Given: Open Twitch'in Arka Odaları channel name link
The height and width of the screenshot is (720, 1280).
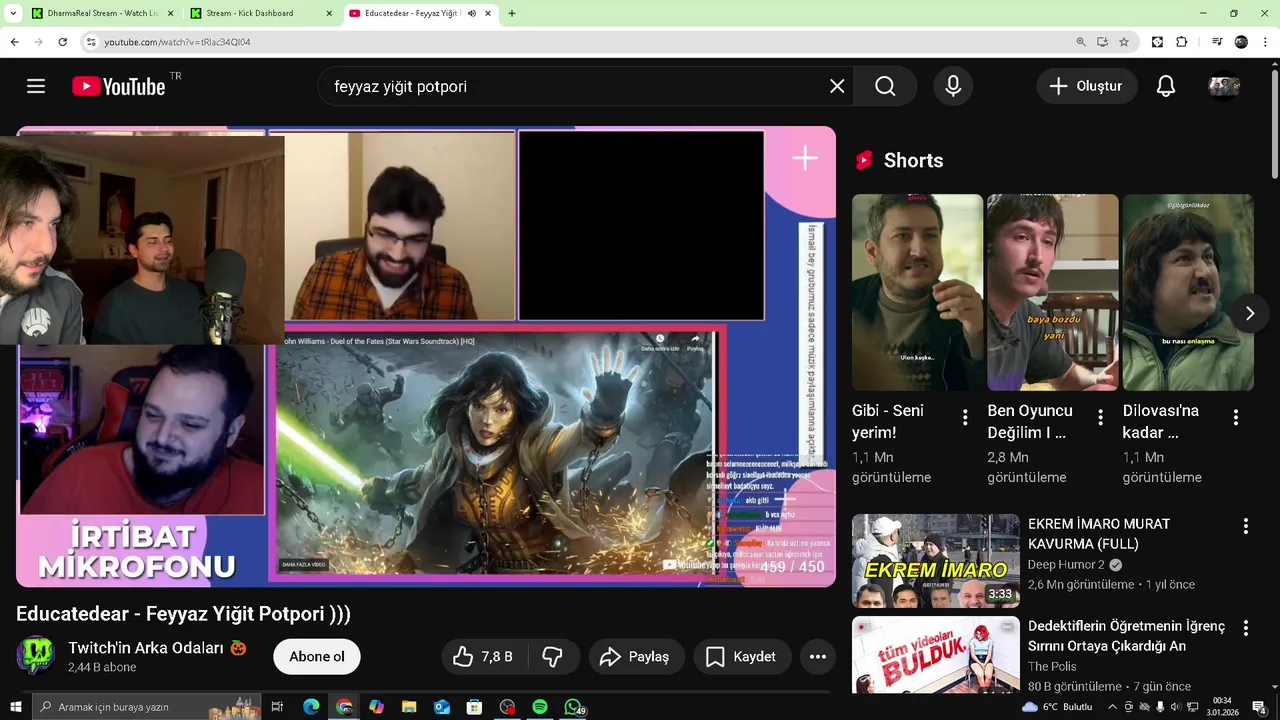Looking at the screenshot, I should [146, 647].
